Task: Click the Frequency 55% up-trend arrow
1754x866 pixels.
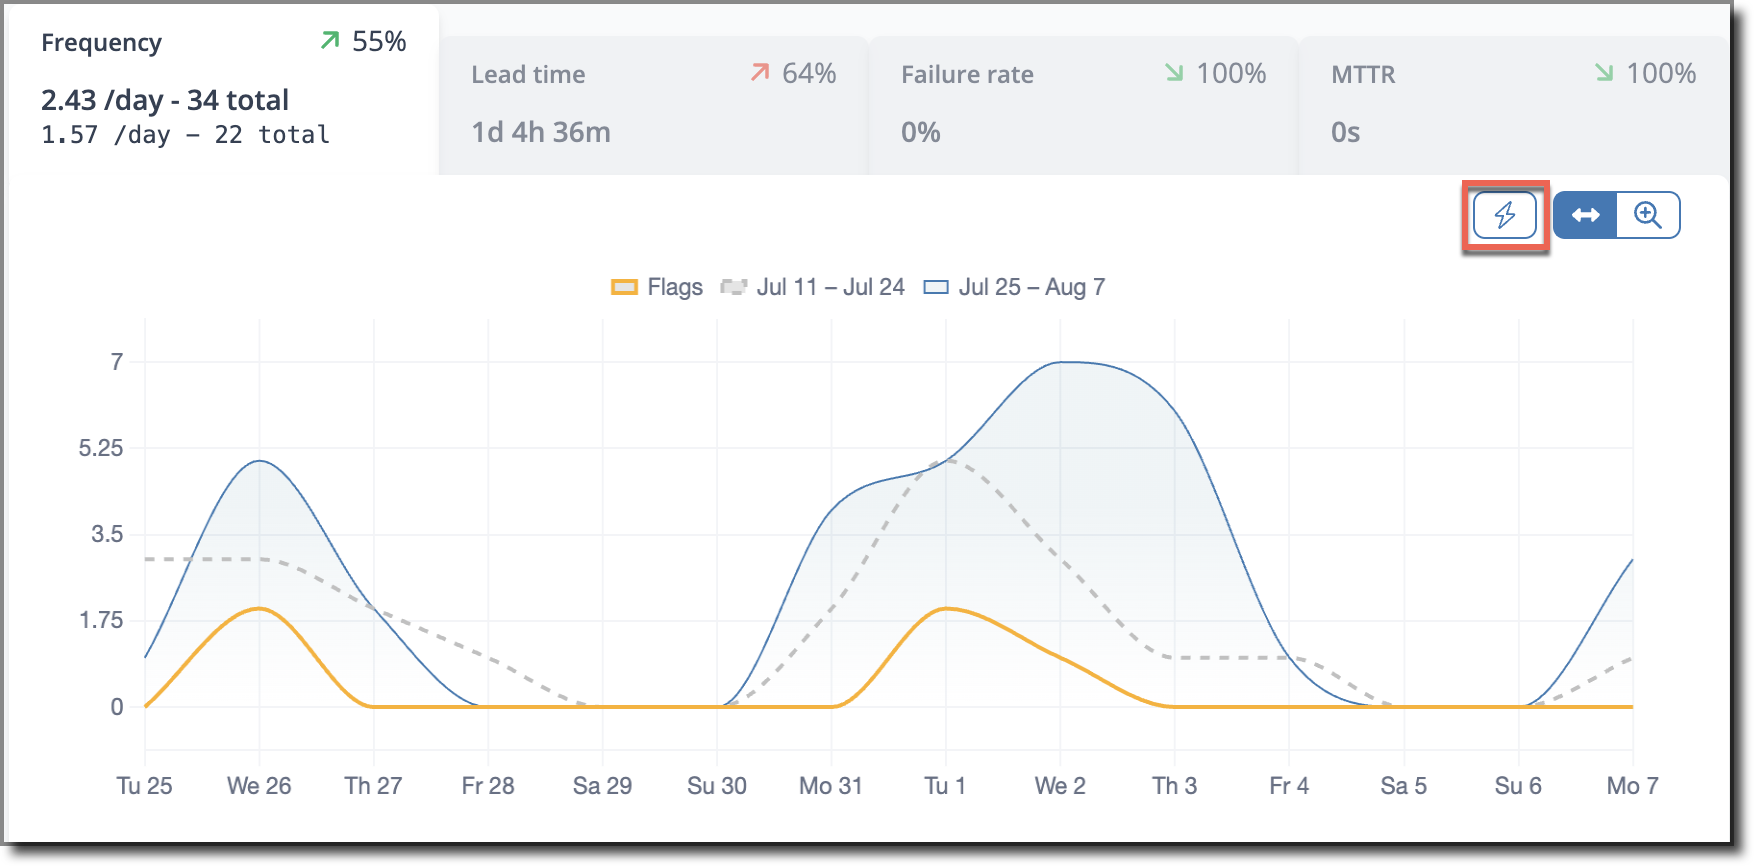Action: point(329,41)
